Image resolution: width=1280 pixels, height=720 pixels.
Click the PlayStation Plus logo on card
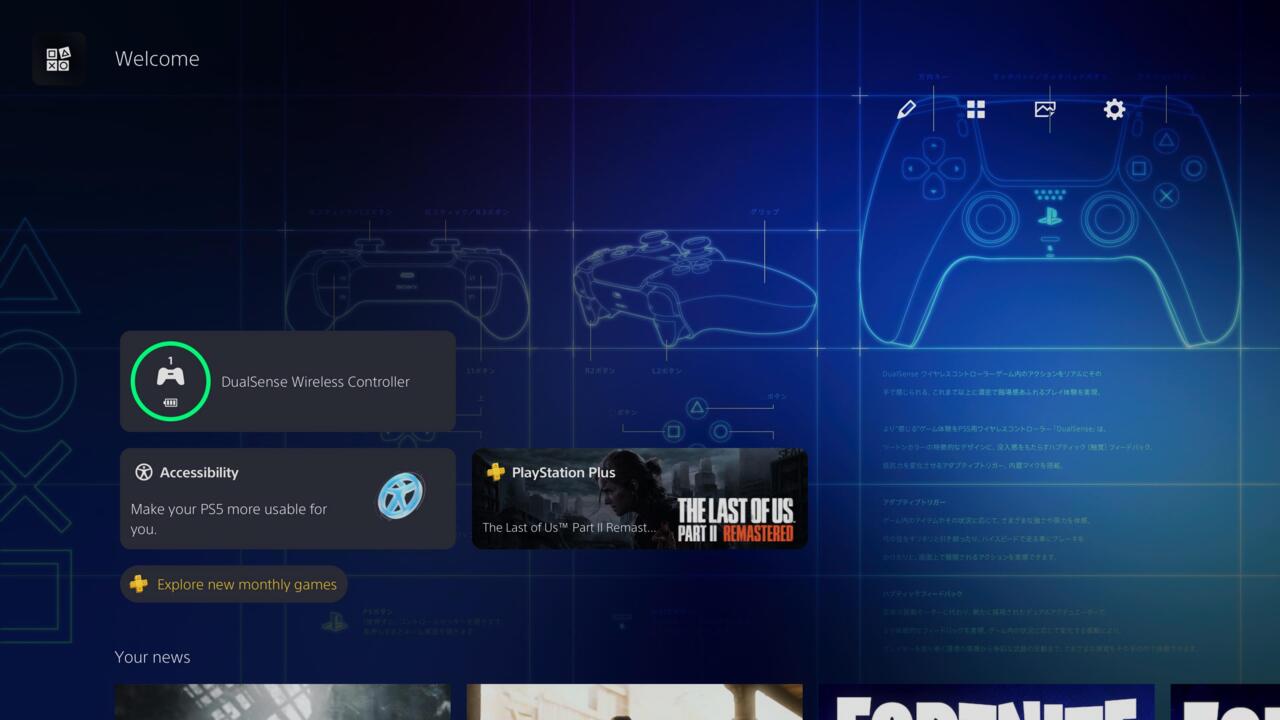tap(495, 472)
